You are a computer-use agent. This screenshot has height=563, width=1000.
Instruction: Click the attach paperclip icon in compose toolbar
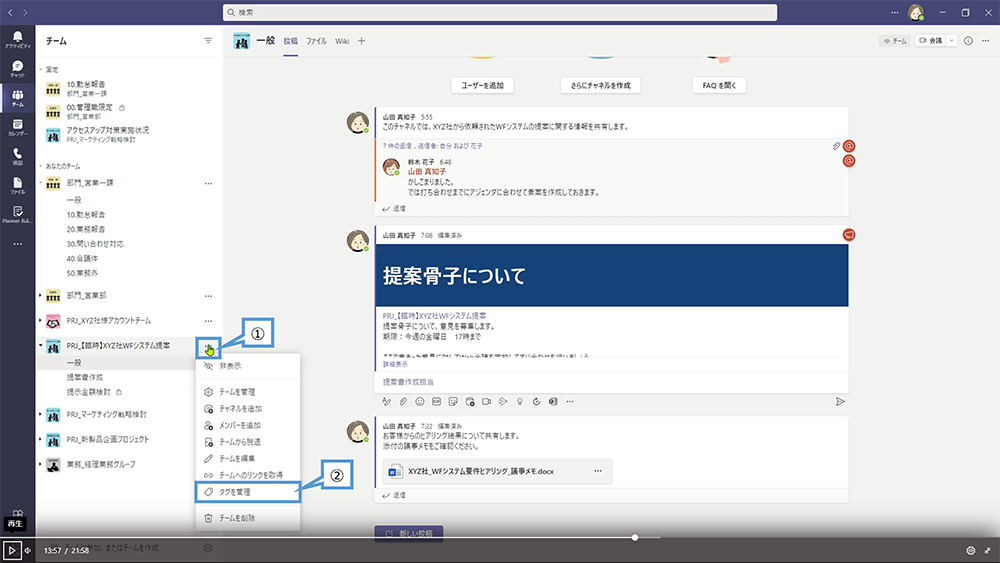403,402
